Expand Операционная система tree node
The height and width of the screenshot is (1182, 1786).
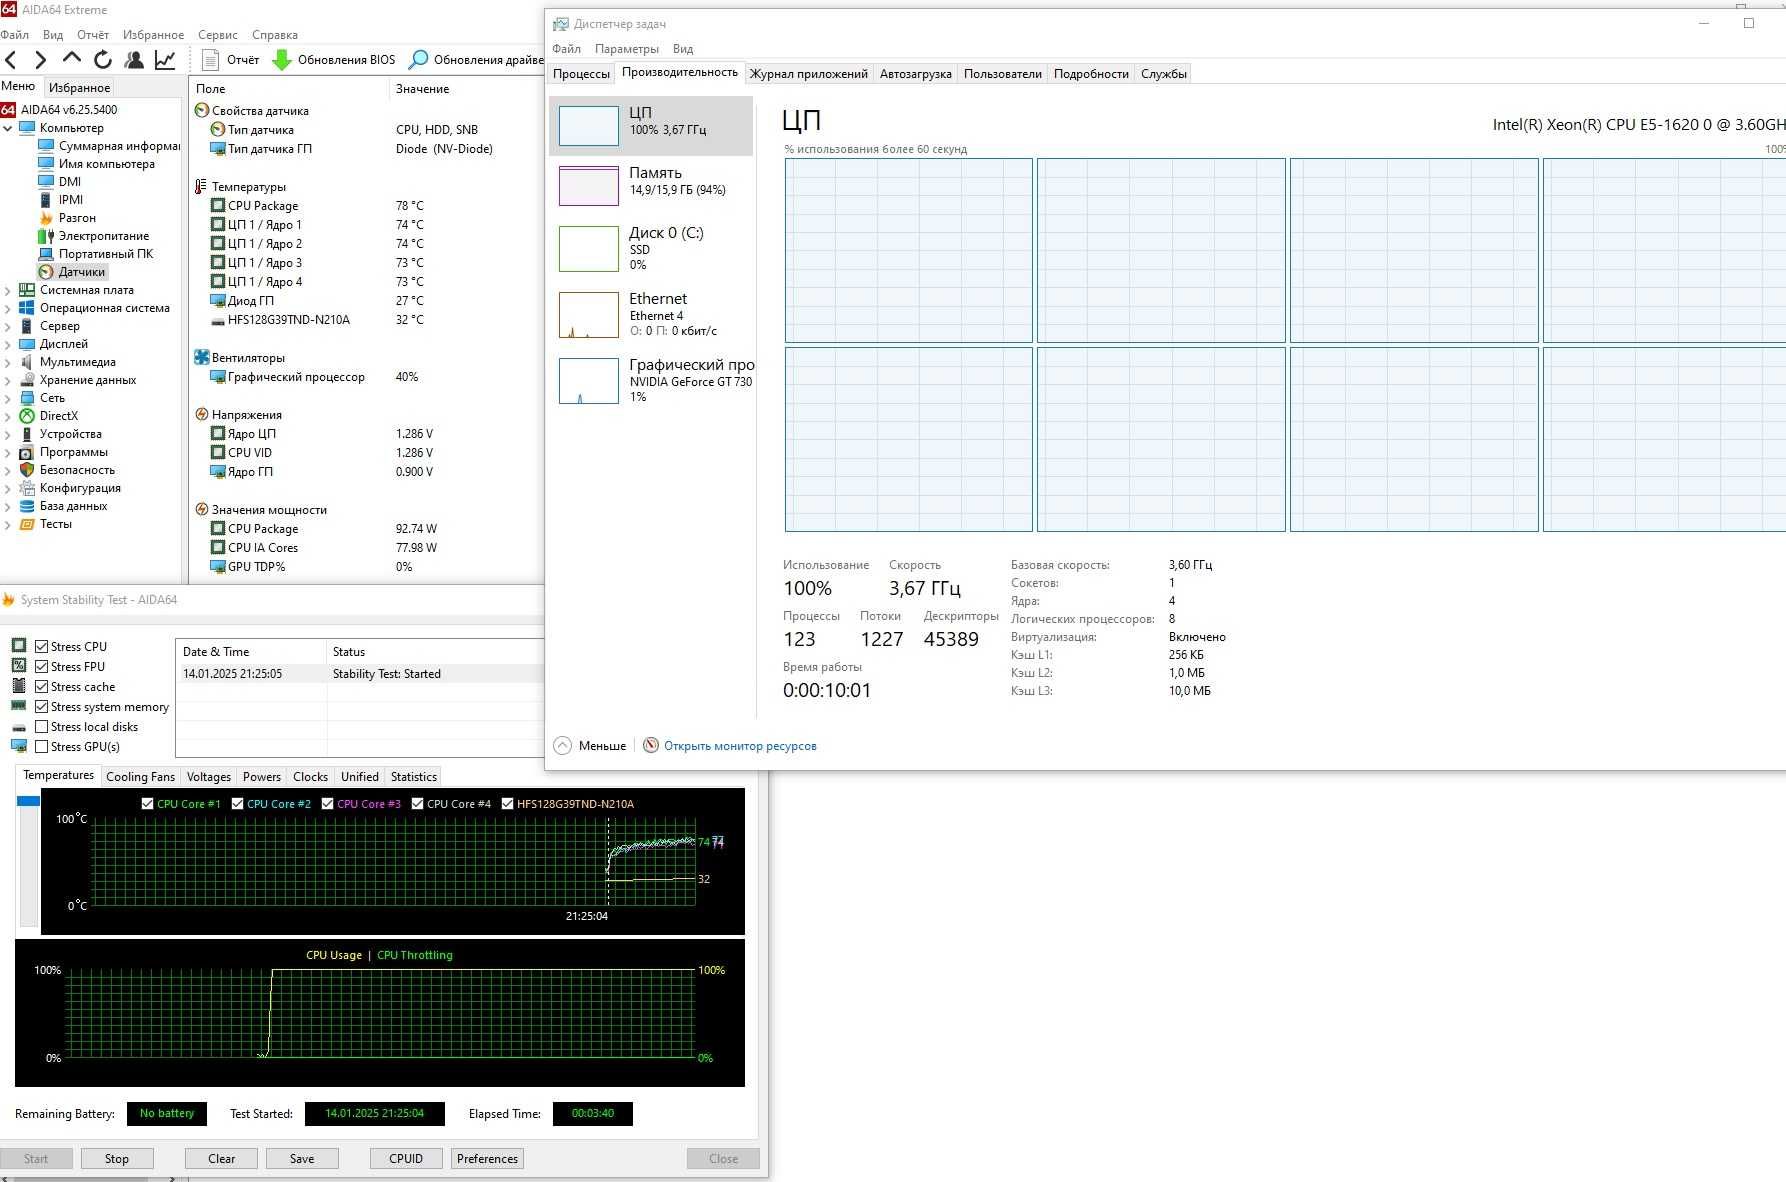[8, 308]
